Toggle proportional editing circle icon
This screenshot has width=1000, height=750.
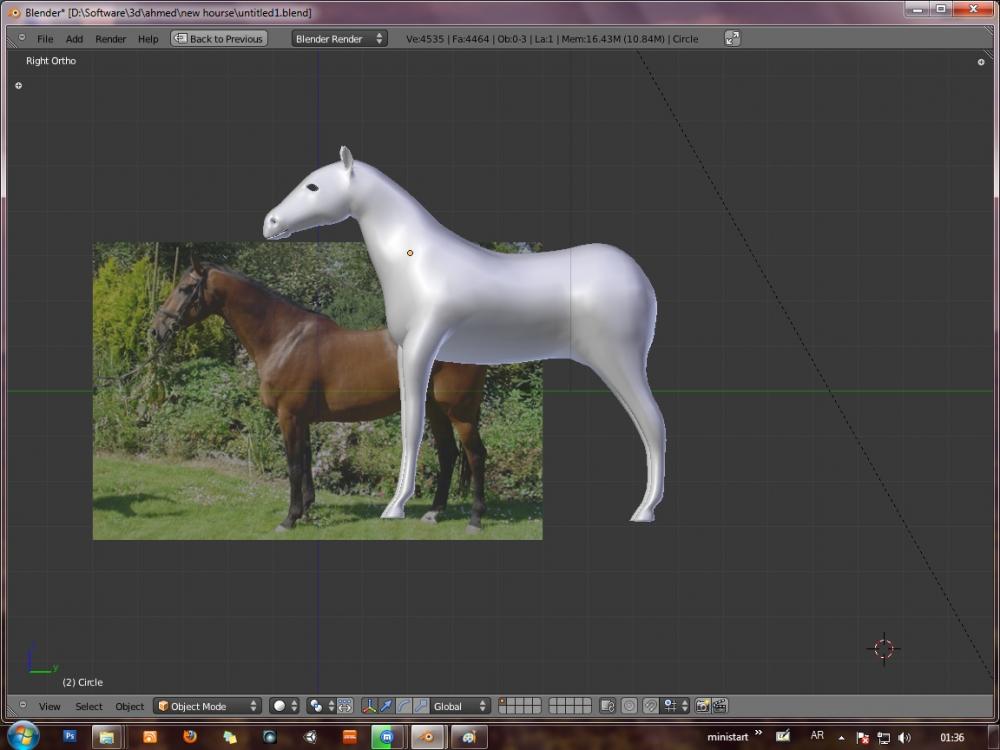tap(629, 706)
